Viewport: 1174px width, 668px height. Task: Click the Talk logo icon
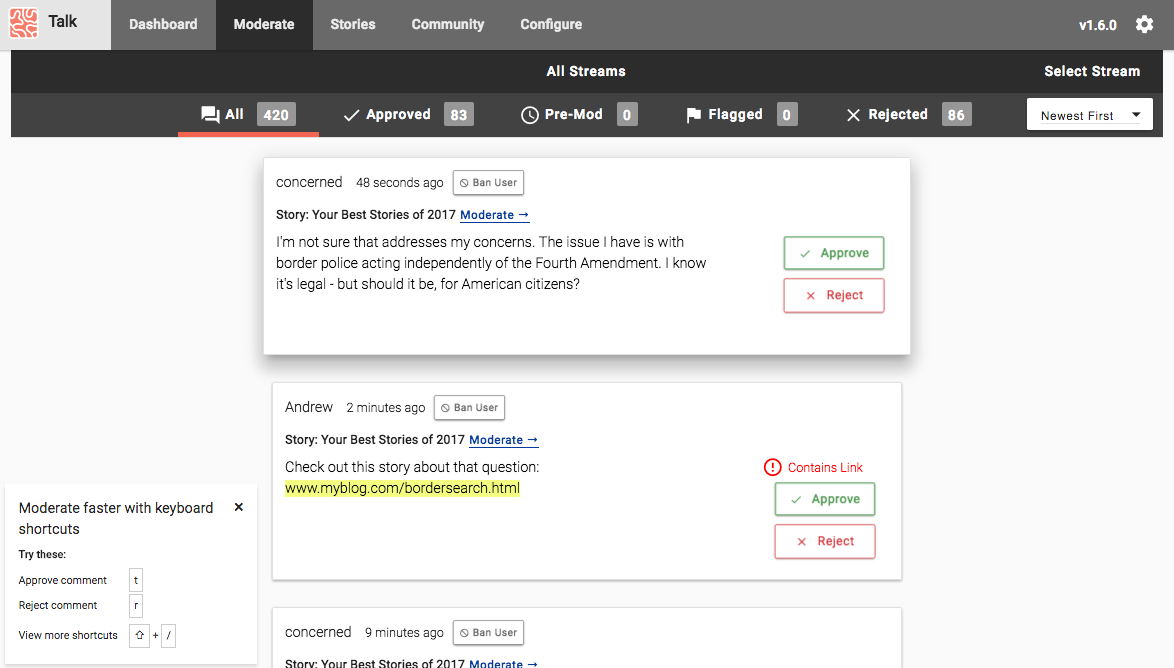point(24,24)
